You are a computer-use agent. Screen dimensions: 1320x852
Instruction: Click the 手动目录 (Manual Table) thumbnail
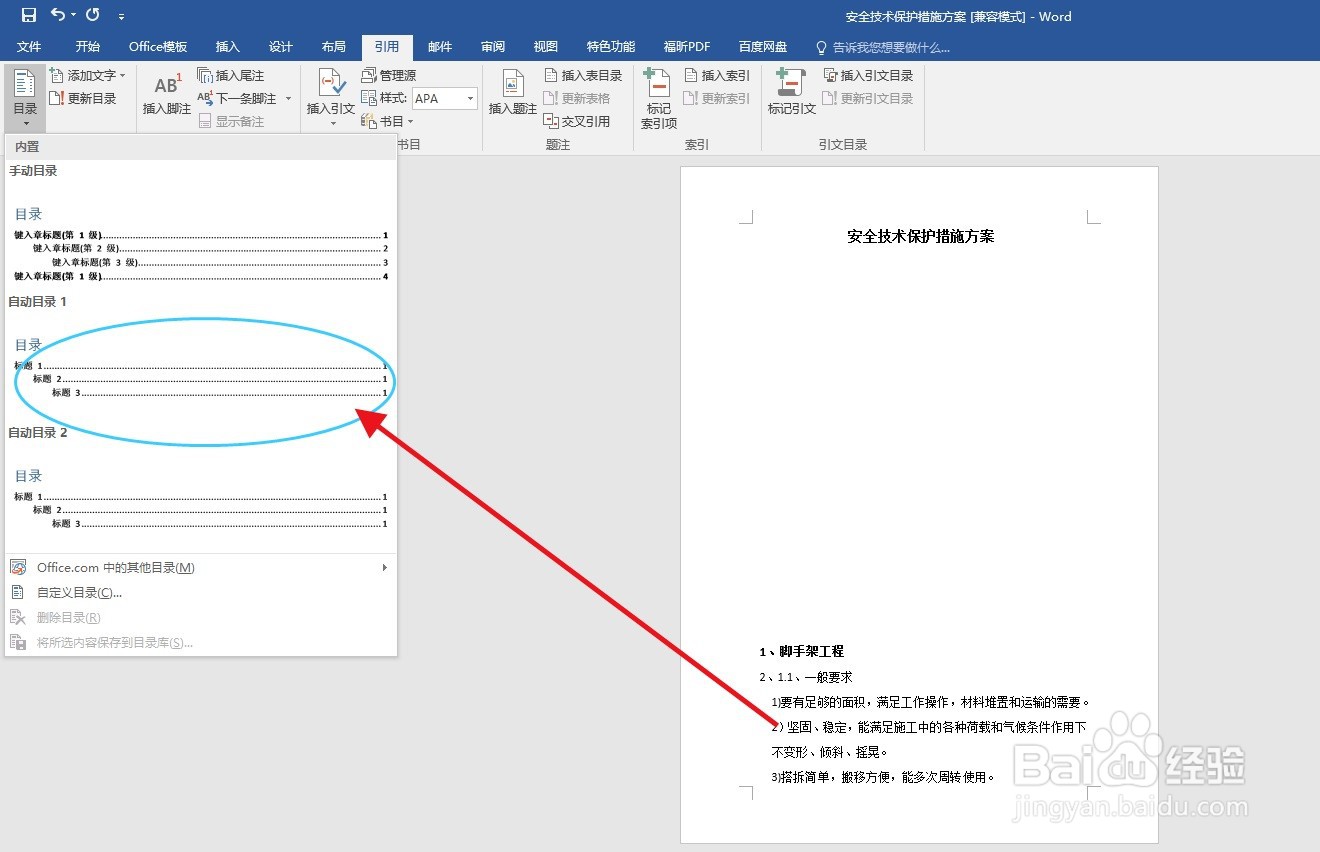tap(200, 240)
